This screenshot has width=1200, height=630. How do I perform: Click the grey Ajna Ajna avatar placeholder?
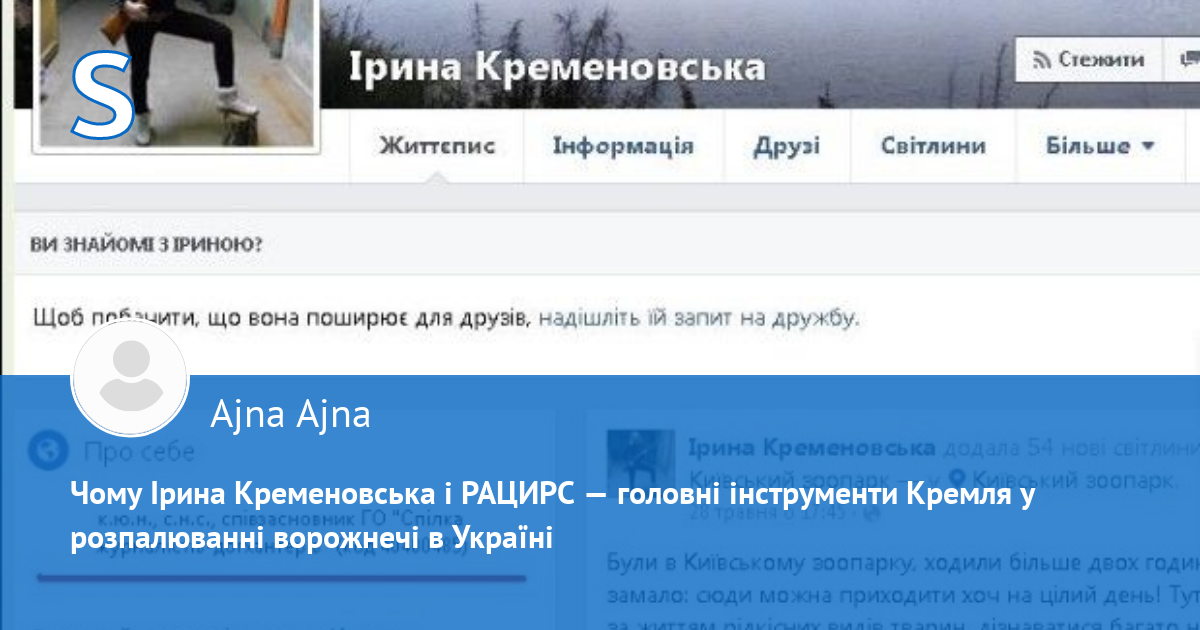pos(130,379)
